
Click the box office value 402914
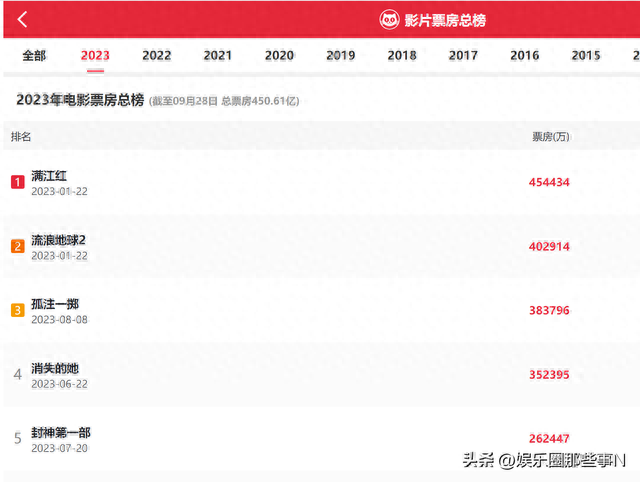549,247
